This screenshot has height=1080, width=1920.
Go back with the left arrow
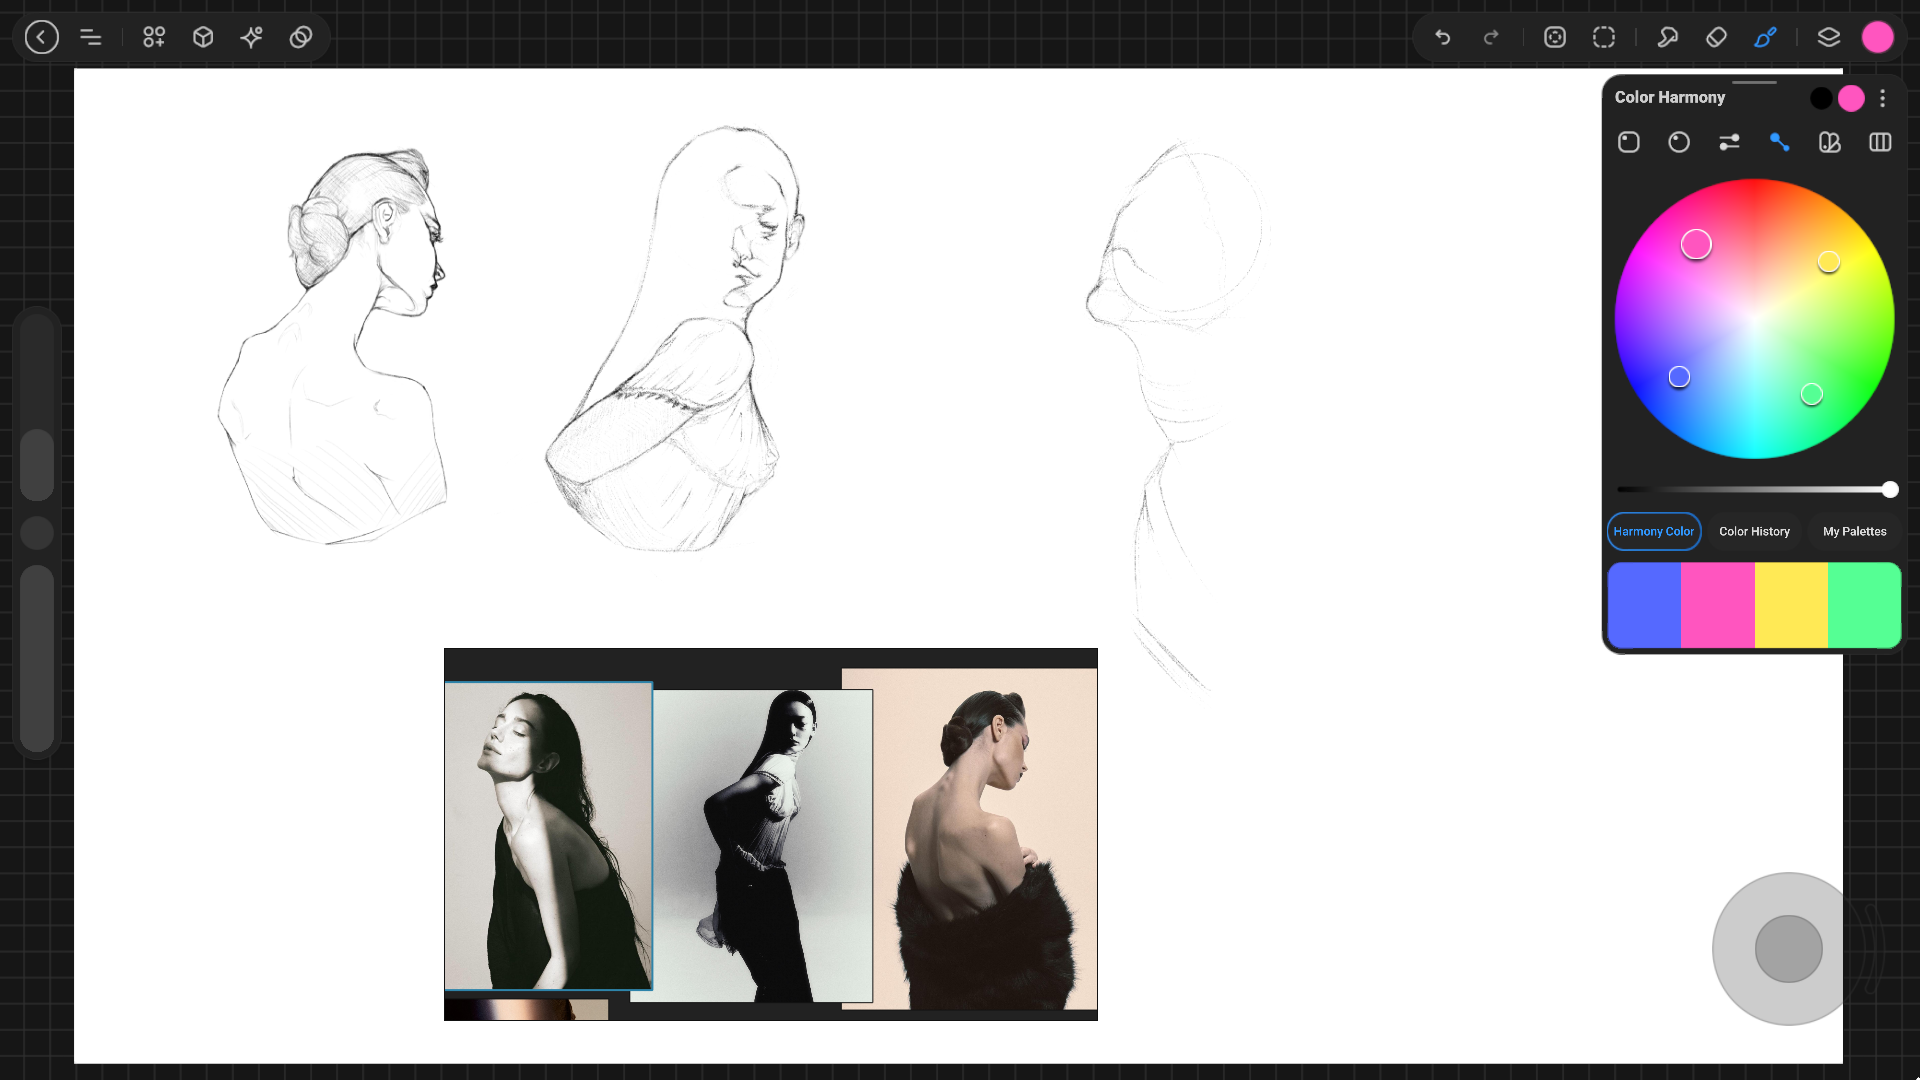pos(41,37)
